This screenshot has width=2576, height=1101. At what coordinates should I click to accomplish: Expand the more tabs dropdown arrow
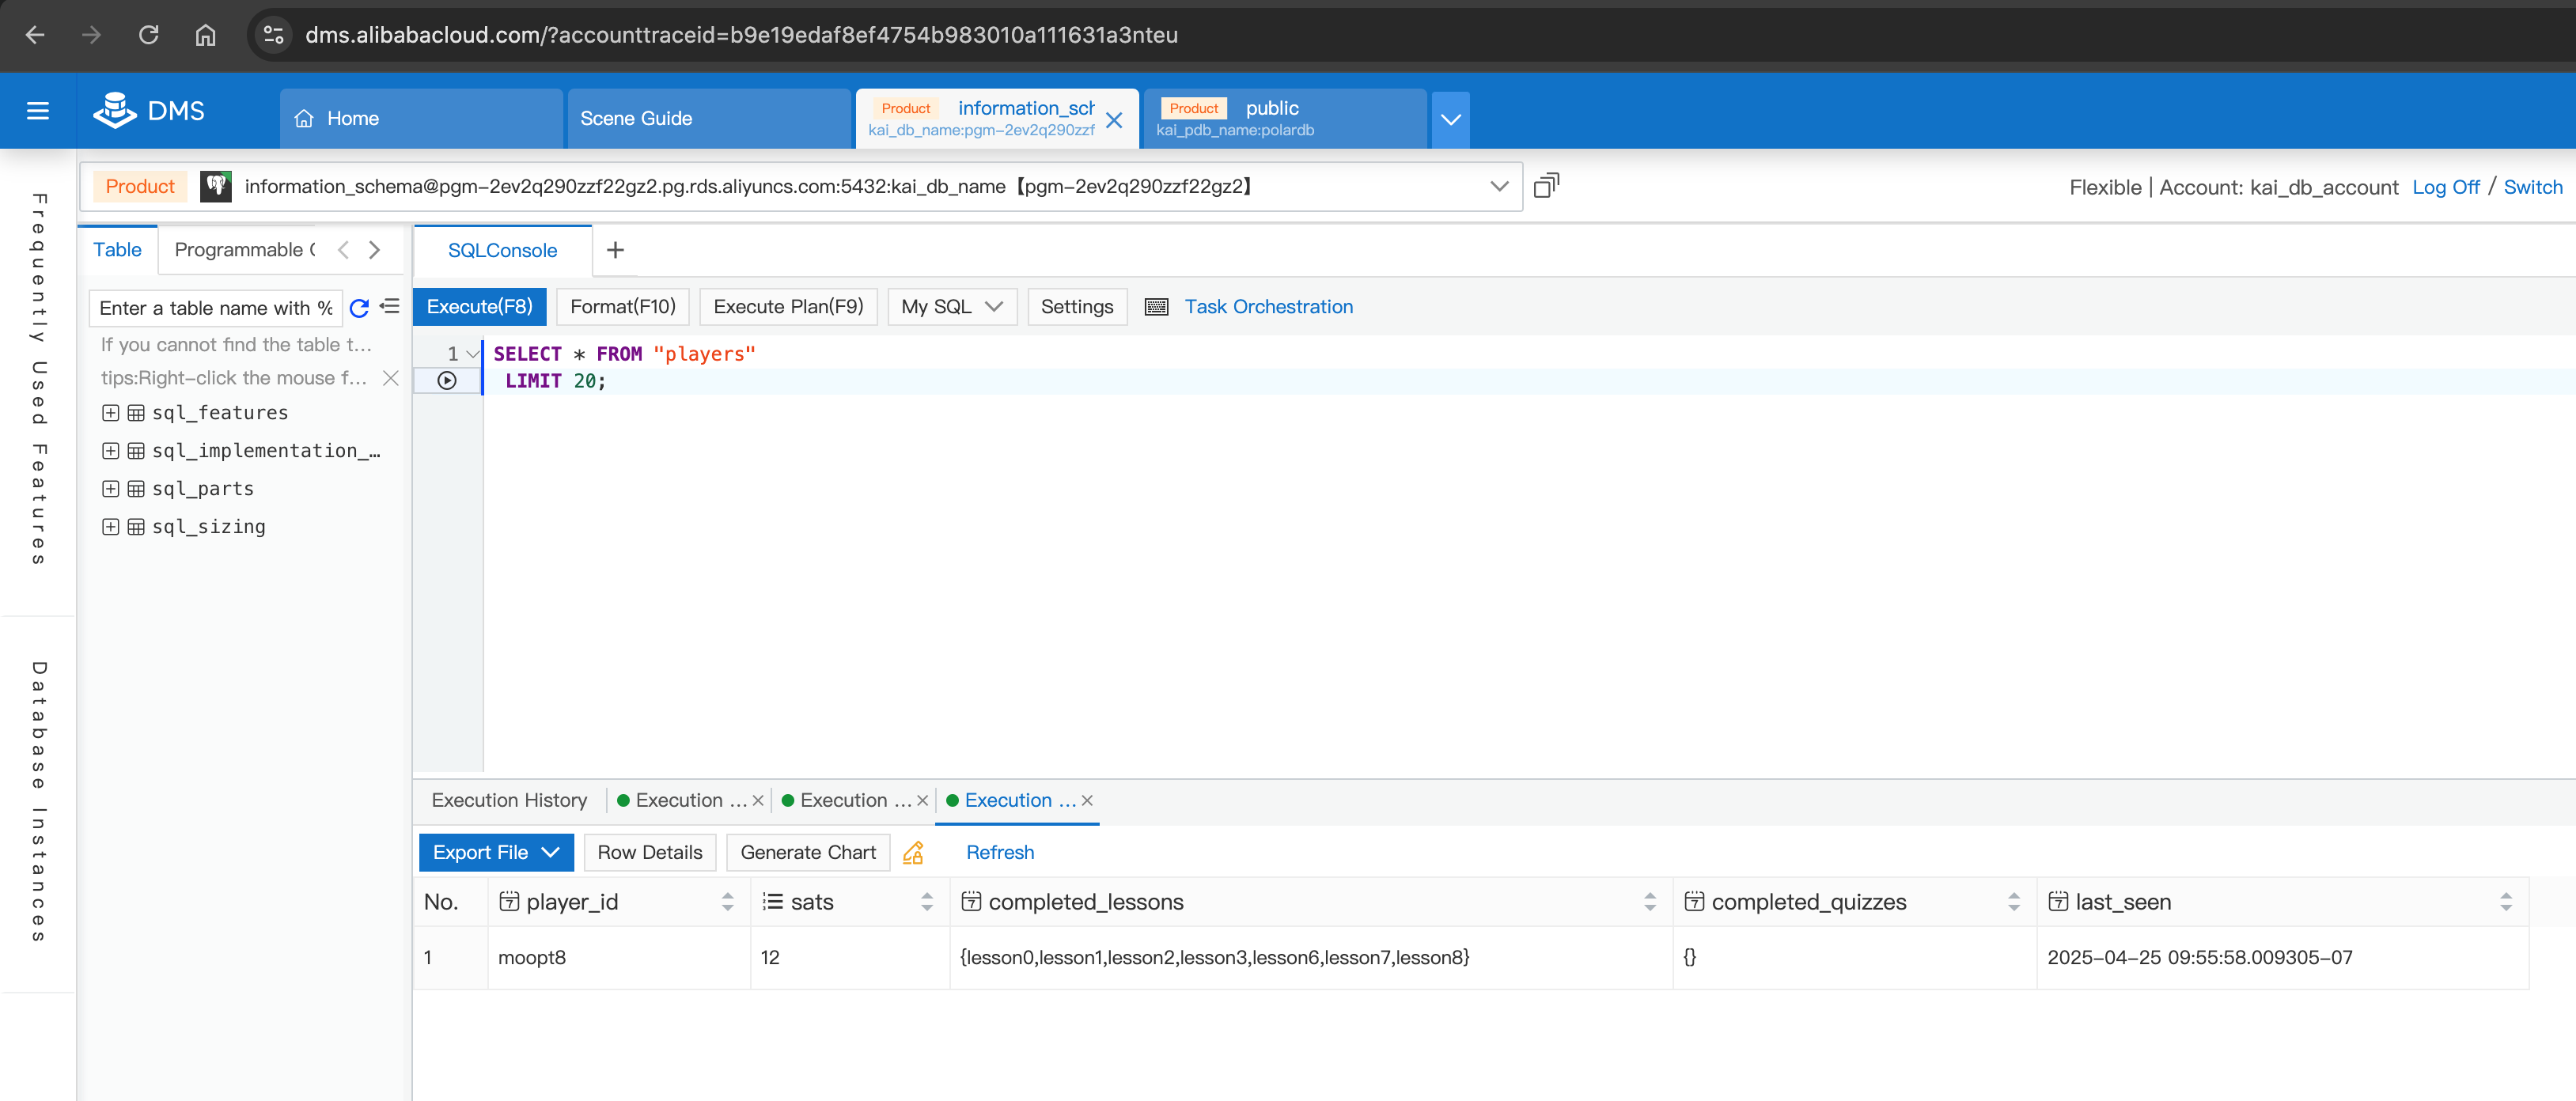point(1450,119)
